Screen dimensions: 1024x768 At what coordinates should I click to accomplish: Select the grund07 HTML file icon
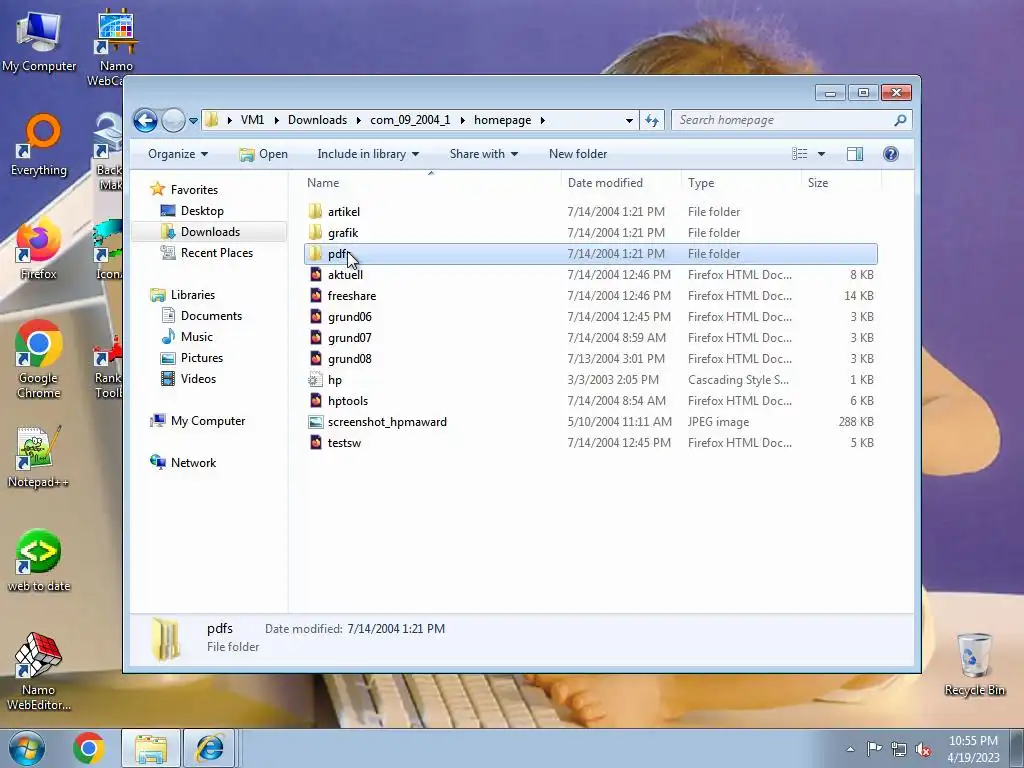pos(315,338)
